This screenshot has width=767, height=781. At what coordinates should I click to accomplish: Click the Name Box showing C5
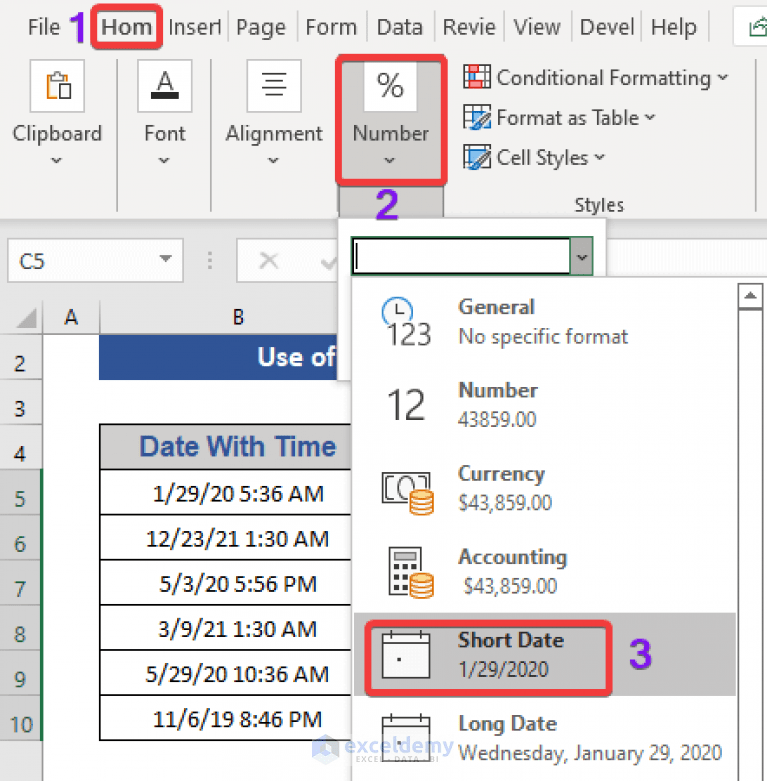95,260
